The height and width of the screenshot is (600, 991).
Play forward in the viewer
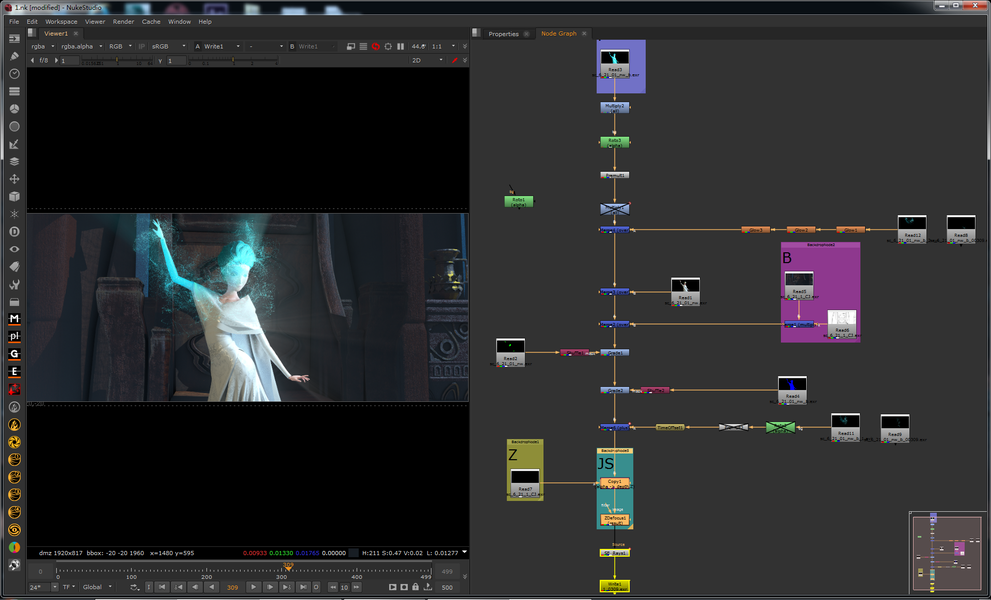[x=253, y=587]
